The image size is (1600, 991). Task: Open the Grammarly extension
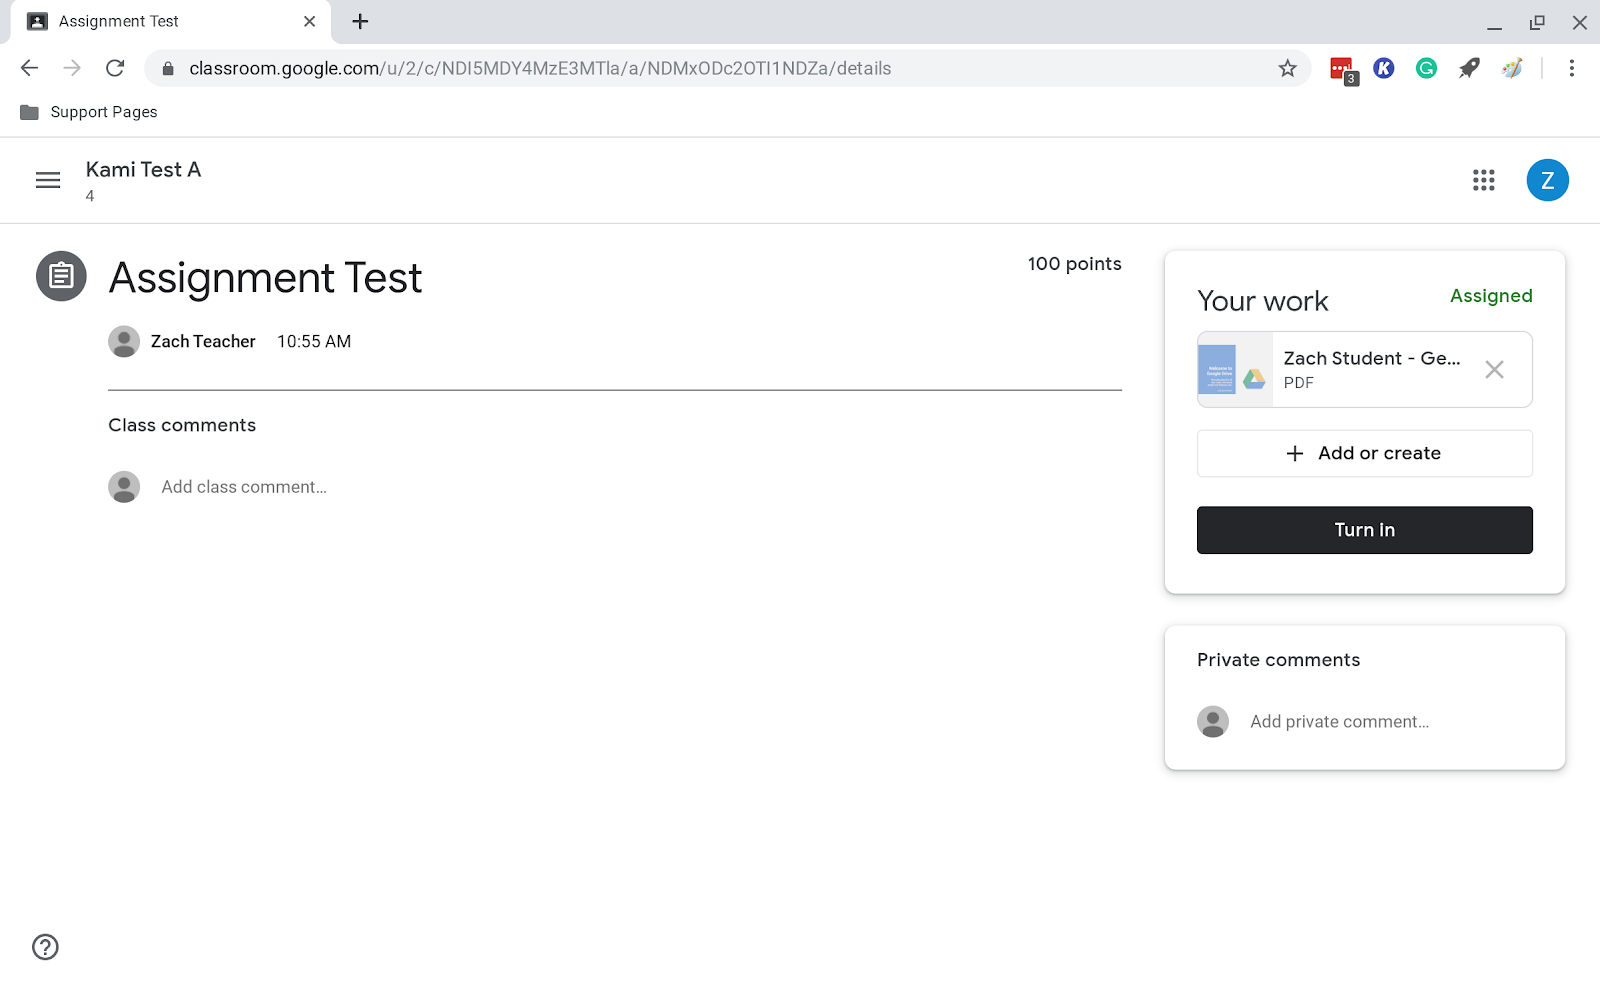(1425, 68)
